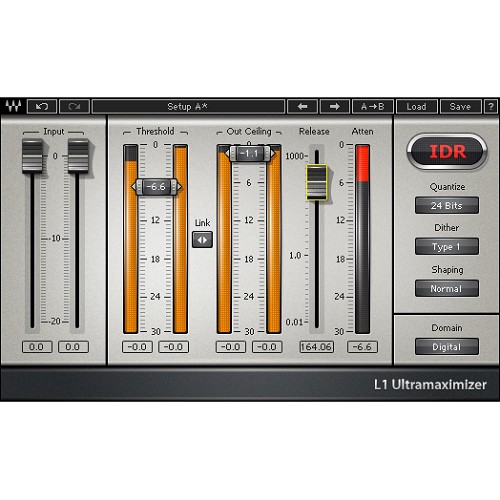This screenshot has height=500, width=500.
Task: Click left Input value 0.0 box
Action: 37,347
